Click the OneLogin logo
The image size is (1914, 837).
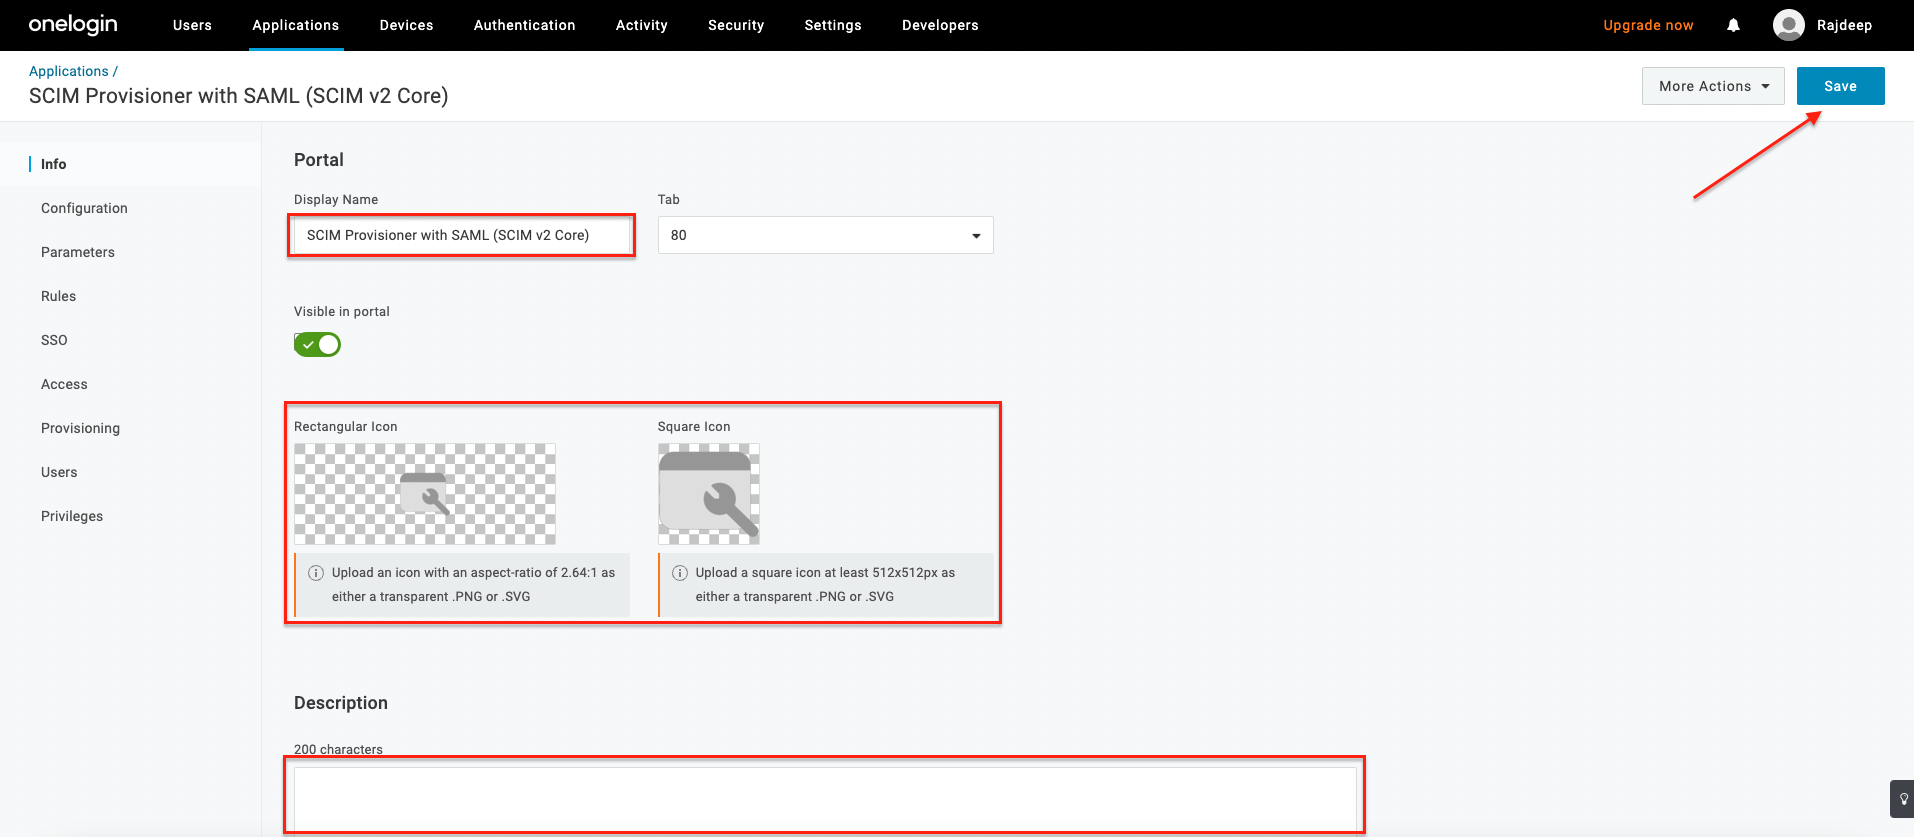click(73, 25)
